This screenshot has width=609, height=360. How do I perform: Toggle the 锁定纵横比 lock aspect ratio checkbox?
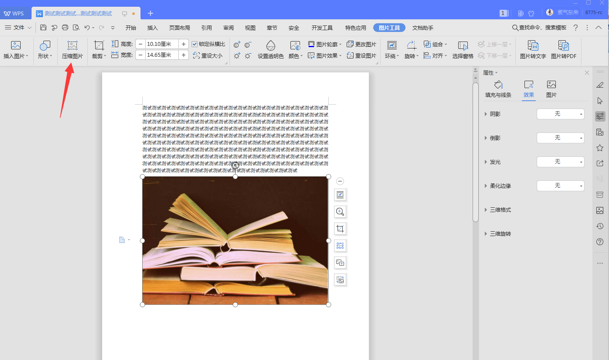tap(195, 44)
